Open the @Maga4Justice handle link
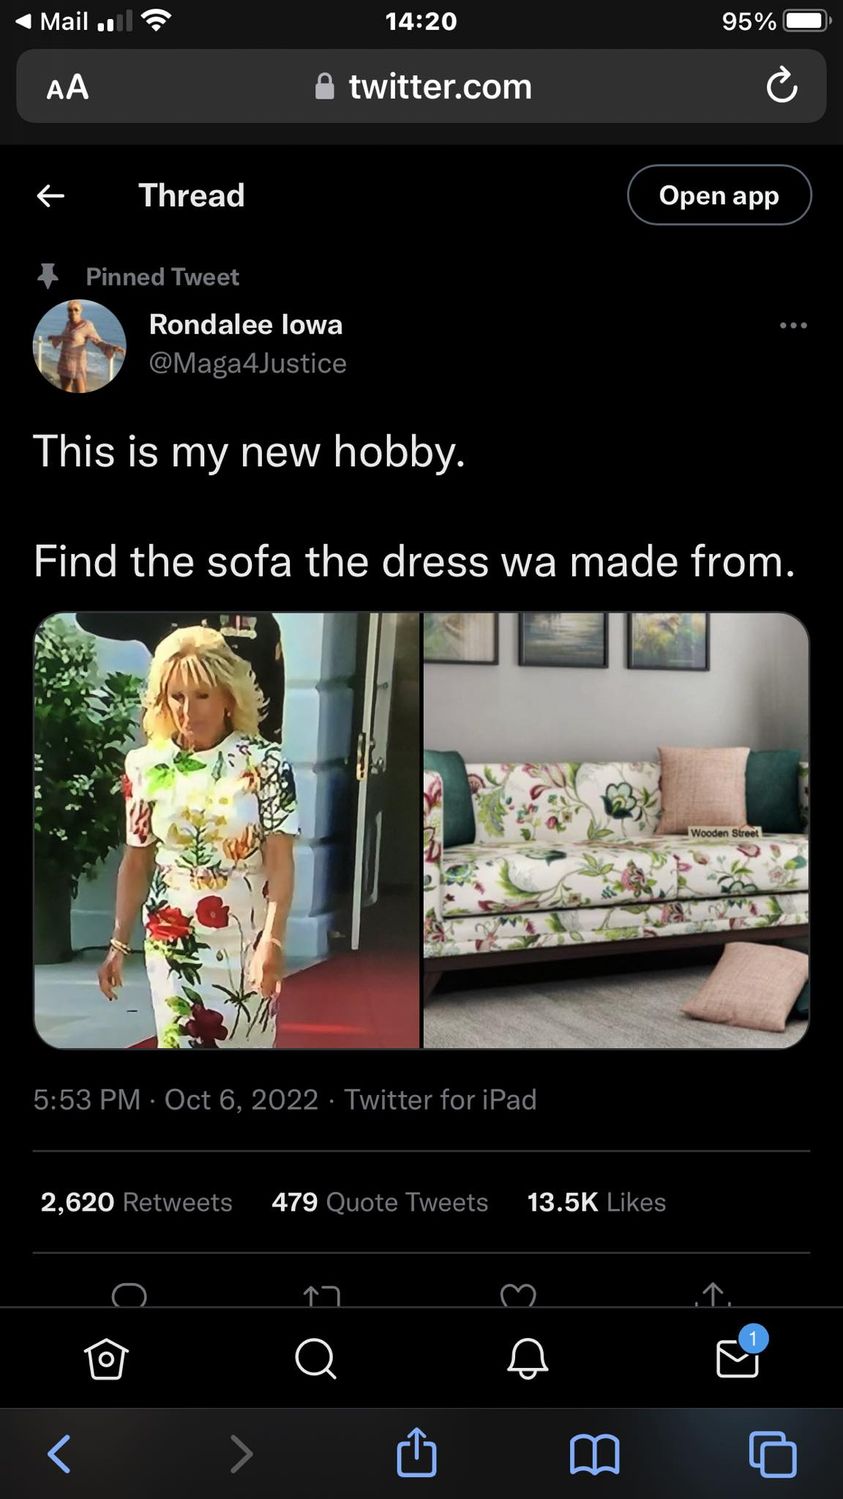843x1499 pixels. [248, 363]
